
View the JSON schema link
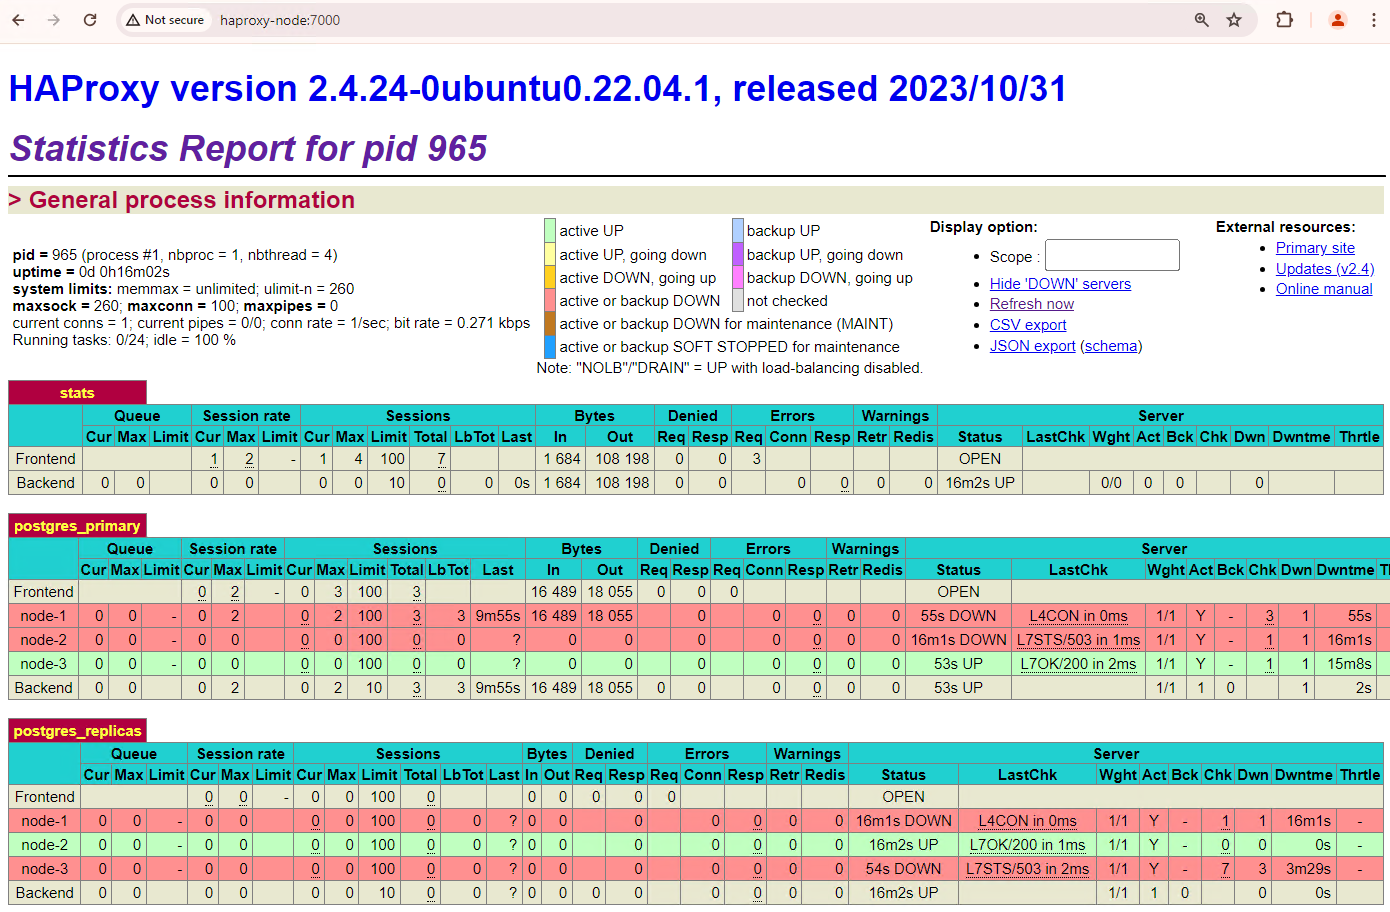(1110, 346)
